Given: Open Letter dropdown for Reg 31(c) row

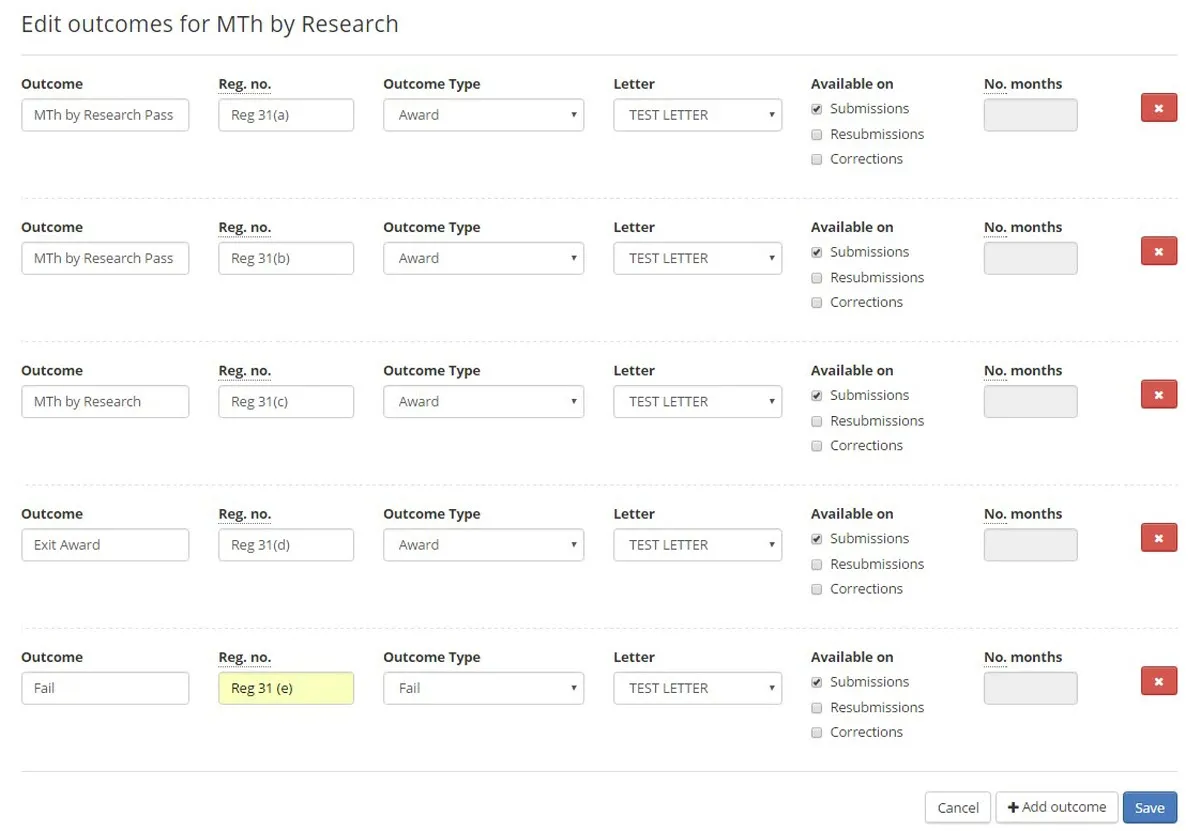Looking at the screenshot, I should 697,402.
